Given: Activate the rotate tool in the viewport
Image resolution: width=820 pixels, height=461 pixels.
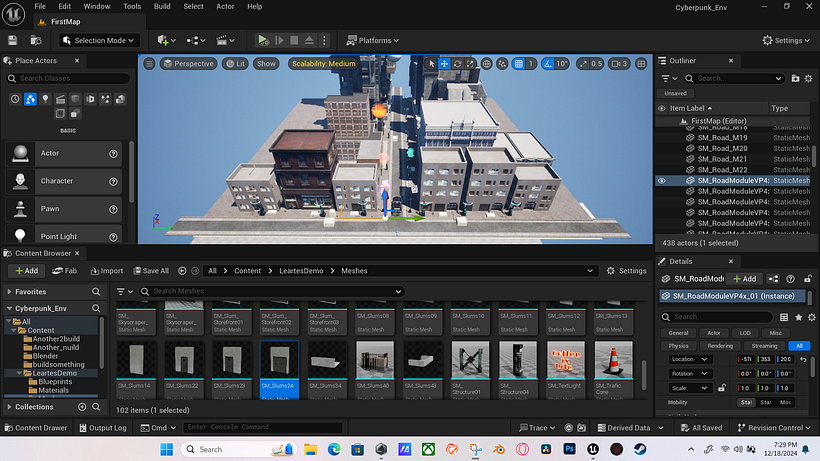Looking at the screenshot, I should pyautogui.click(x=457, y=64).
